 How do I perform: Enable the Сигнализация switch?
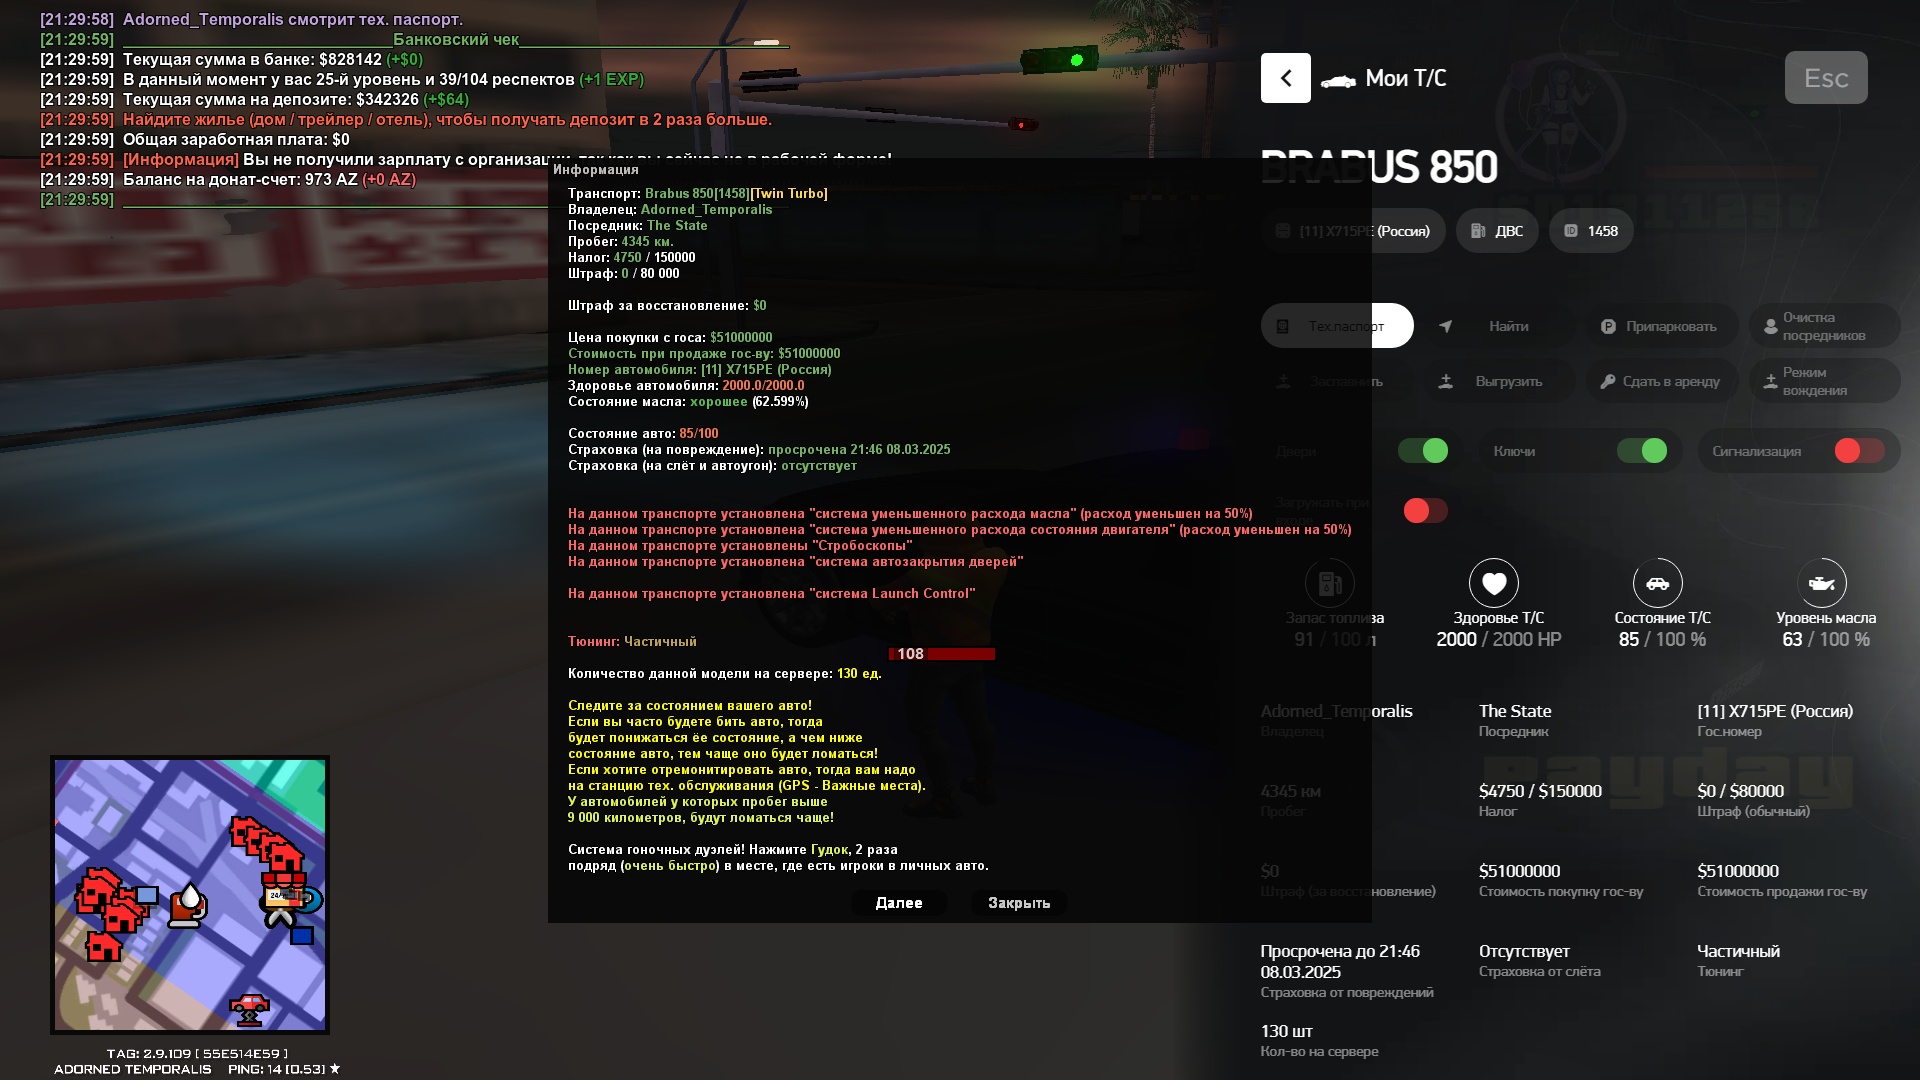click(1860, 451)
